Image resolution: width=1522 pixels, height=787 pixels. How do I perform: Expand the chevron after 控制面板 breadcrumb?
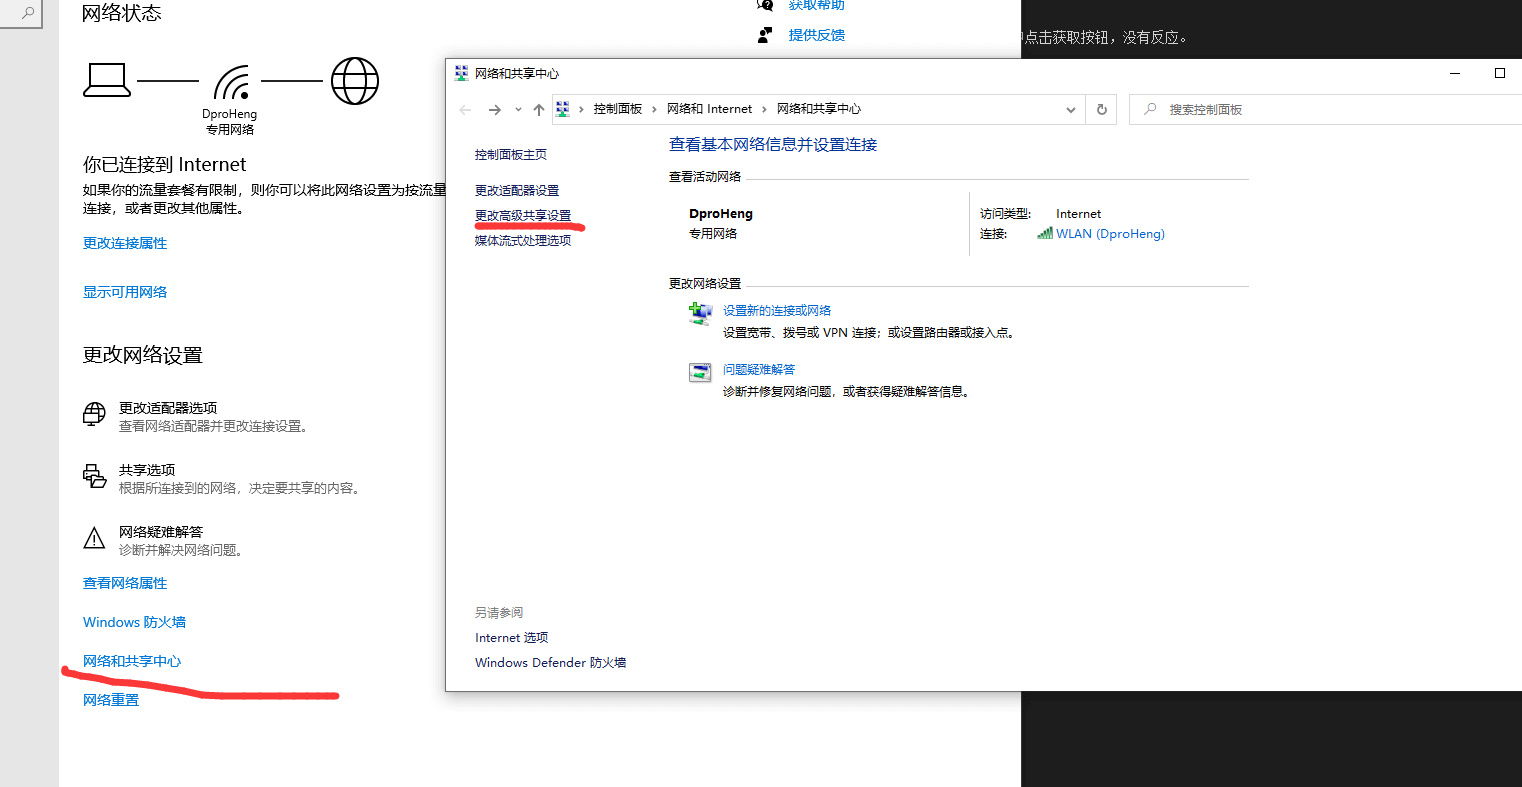point(655,109)
